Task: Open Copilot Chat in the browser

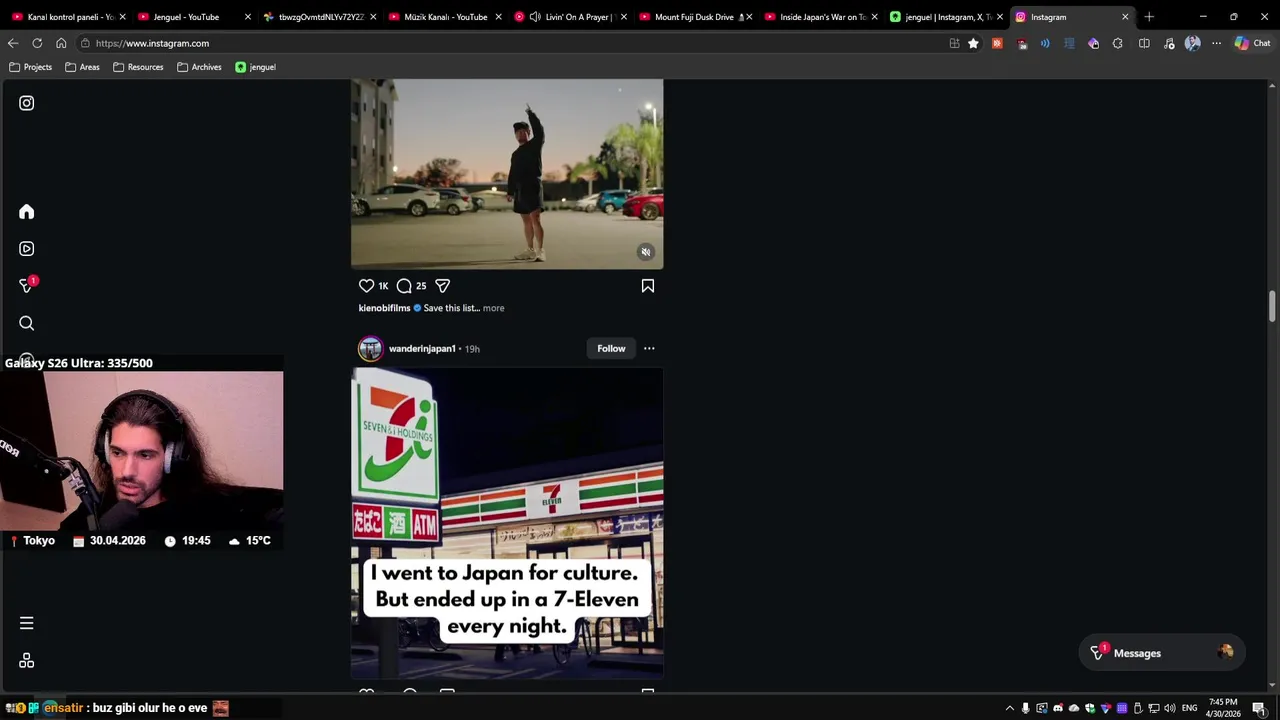Action: 1252,43
